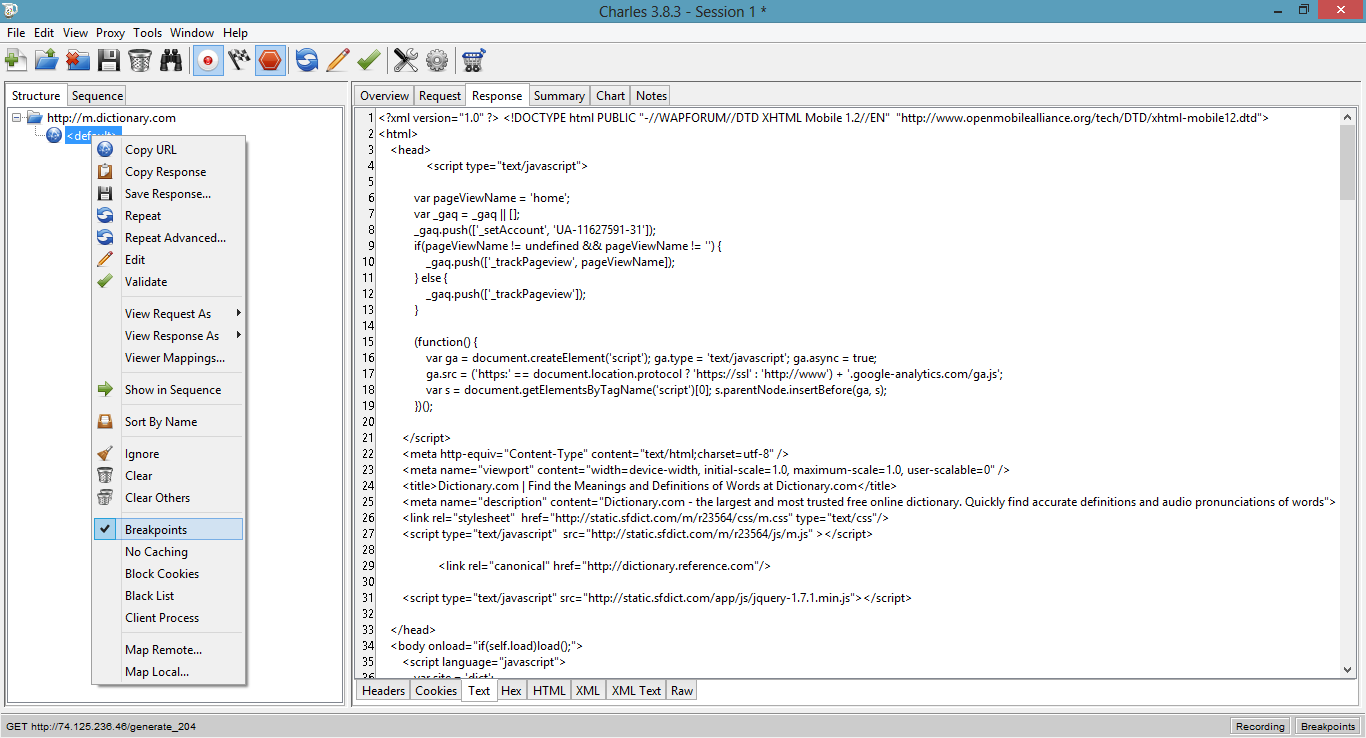Open the Tools menu

tap(148, 33)
